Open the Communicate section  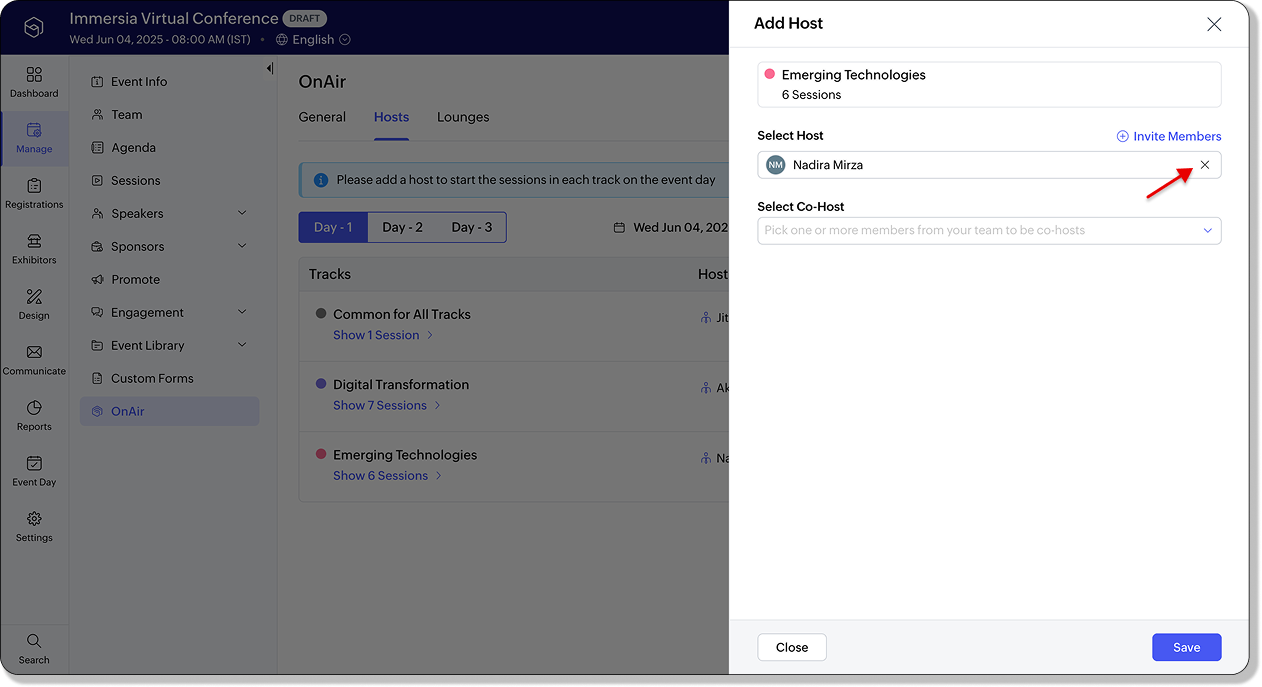click(34, 360)
